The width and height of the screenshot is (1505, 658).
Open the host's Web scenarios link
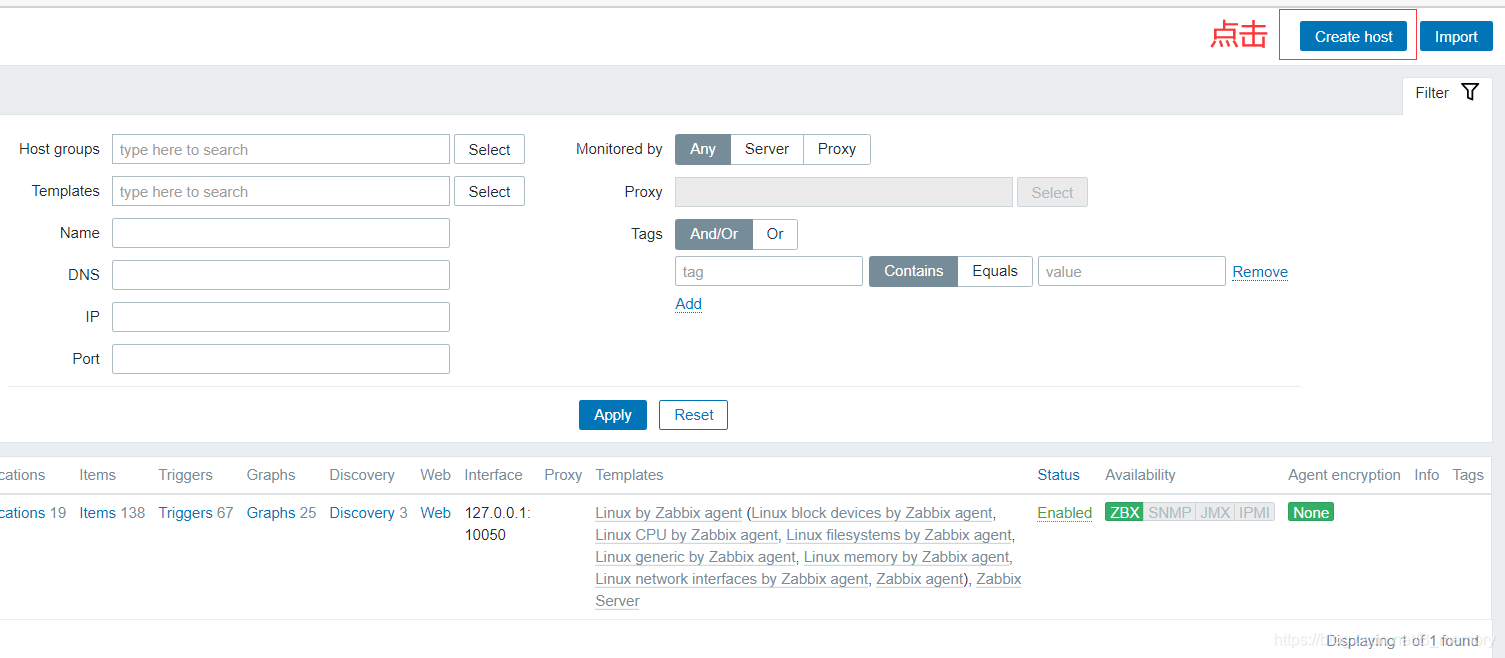pyautogui.click(x=435, y=513)
